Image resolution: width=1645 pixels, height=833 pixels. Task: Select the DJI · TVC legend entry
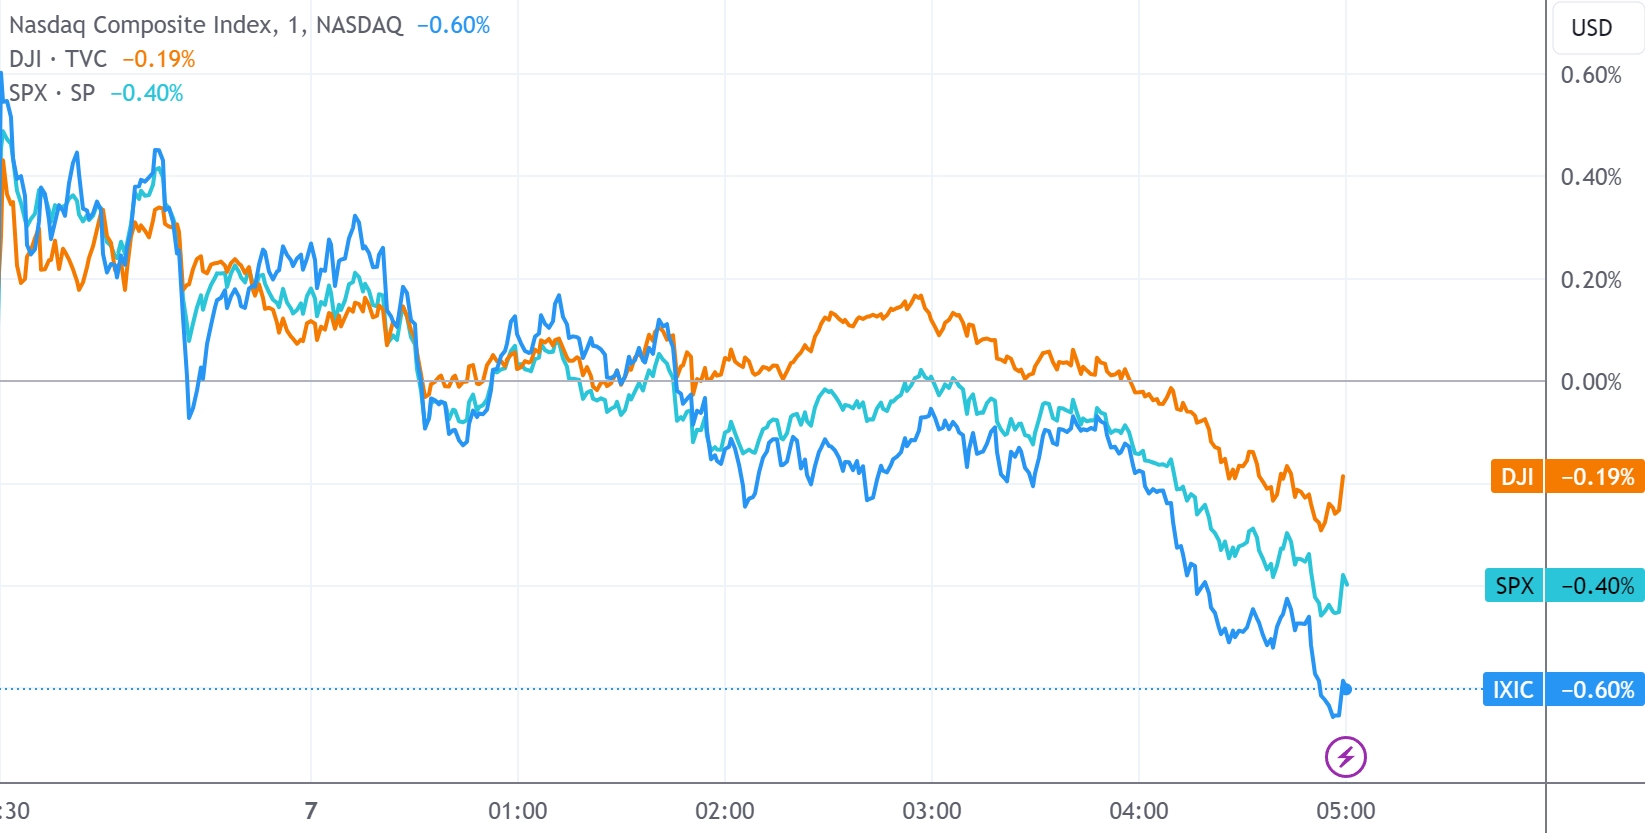tap(58, 59)
